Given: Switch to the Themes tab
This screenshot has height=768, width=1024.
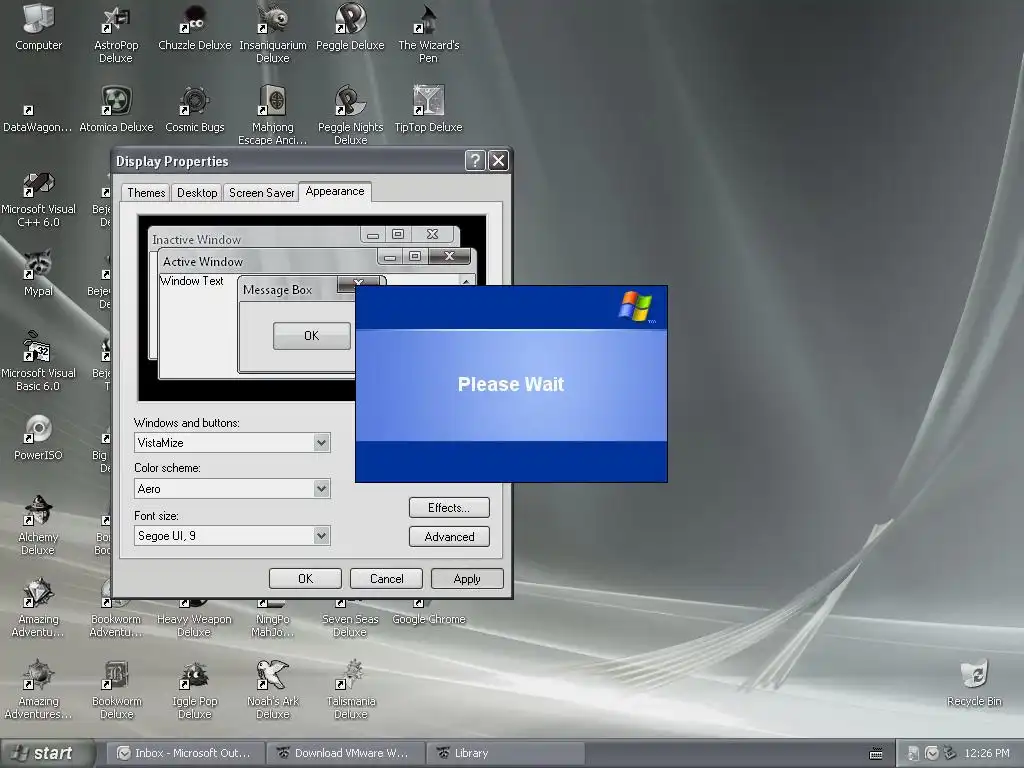Looking at the screenshot, I should coord(146,193).
